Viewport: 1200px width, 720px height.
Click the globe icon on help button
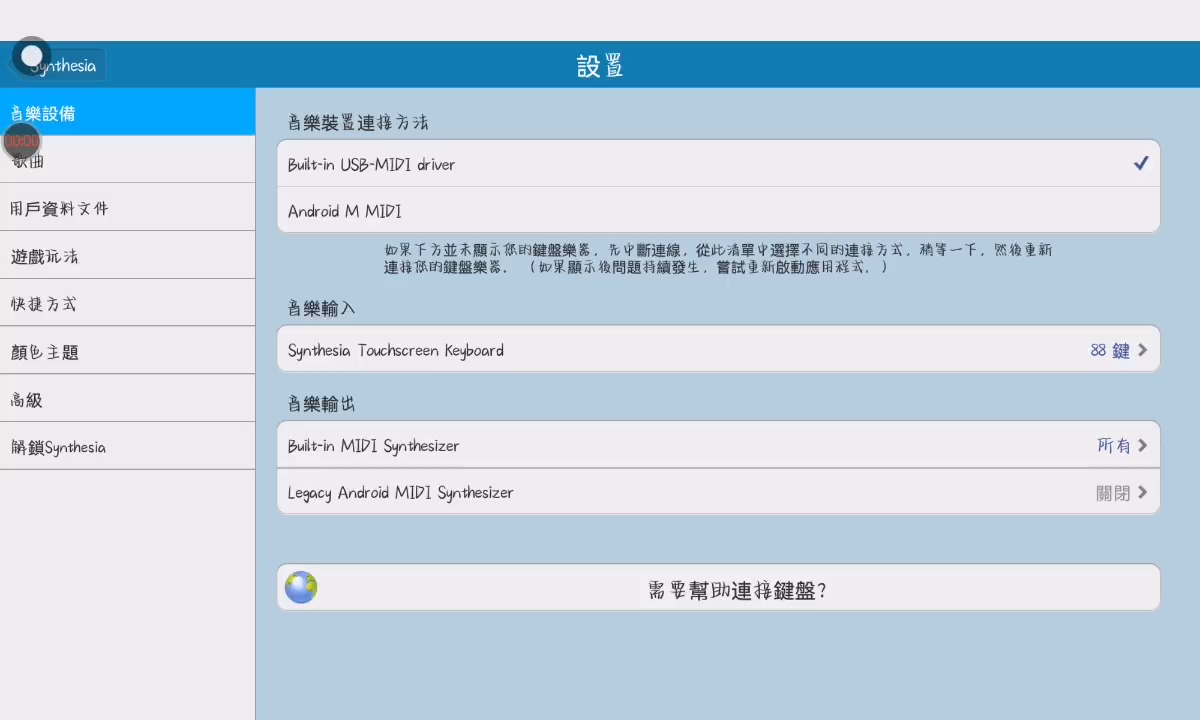[x=301, y=587]
